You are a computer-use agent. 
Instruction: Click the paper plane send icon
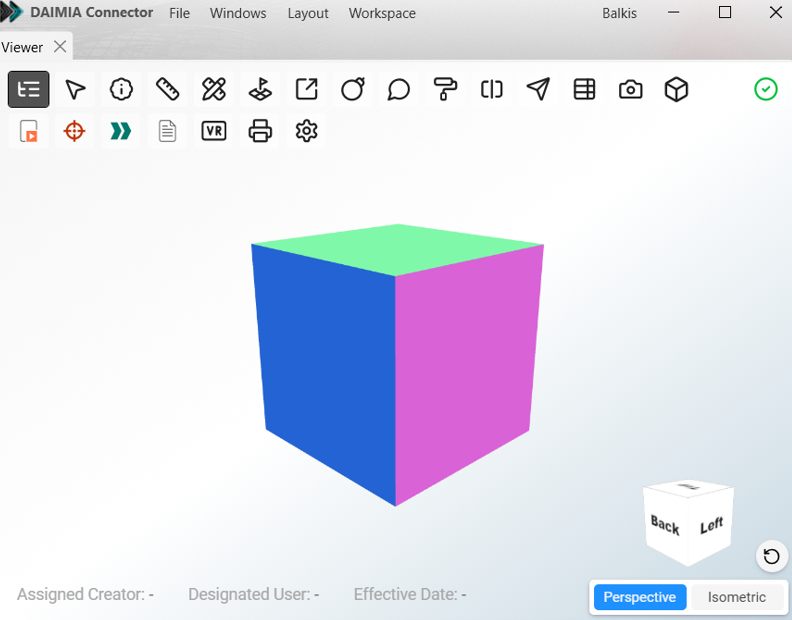pos(538,90)
